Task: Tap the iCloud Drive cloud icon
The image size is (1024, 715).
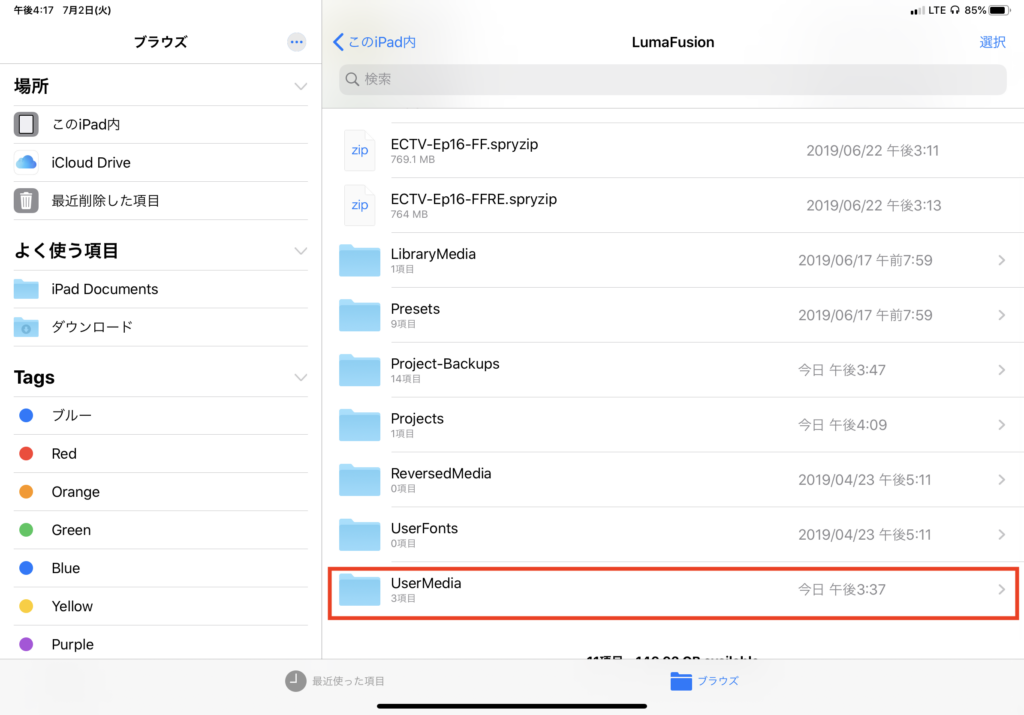Action: pos(26,163)
